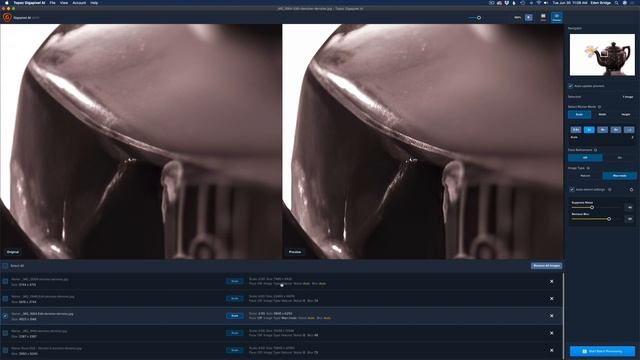
Task: Remove the first image with its X
Action: tap(551, 282)
